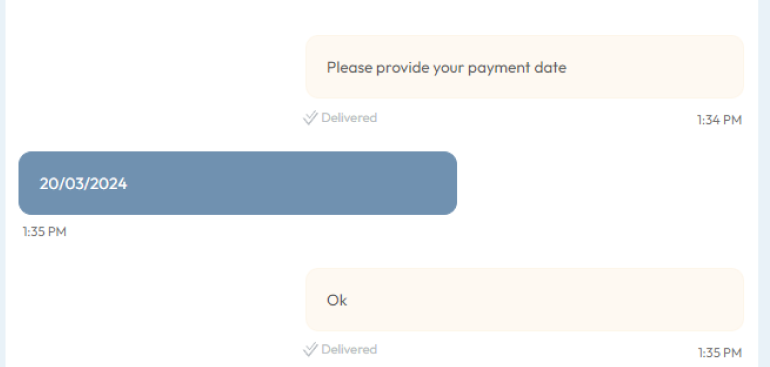This screenshot has width=770, height=367.
Task: Click the light blue right edge of the chat panel
Action: pos(764,183)
